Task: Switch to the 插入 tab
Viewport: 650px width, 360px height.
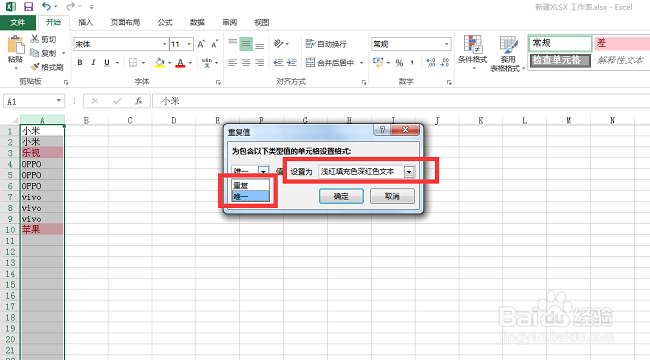Action: (85, 22)
